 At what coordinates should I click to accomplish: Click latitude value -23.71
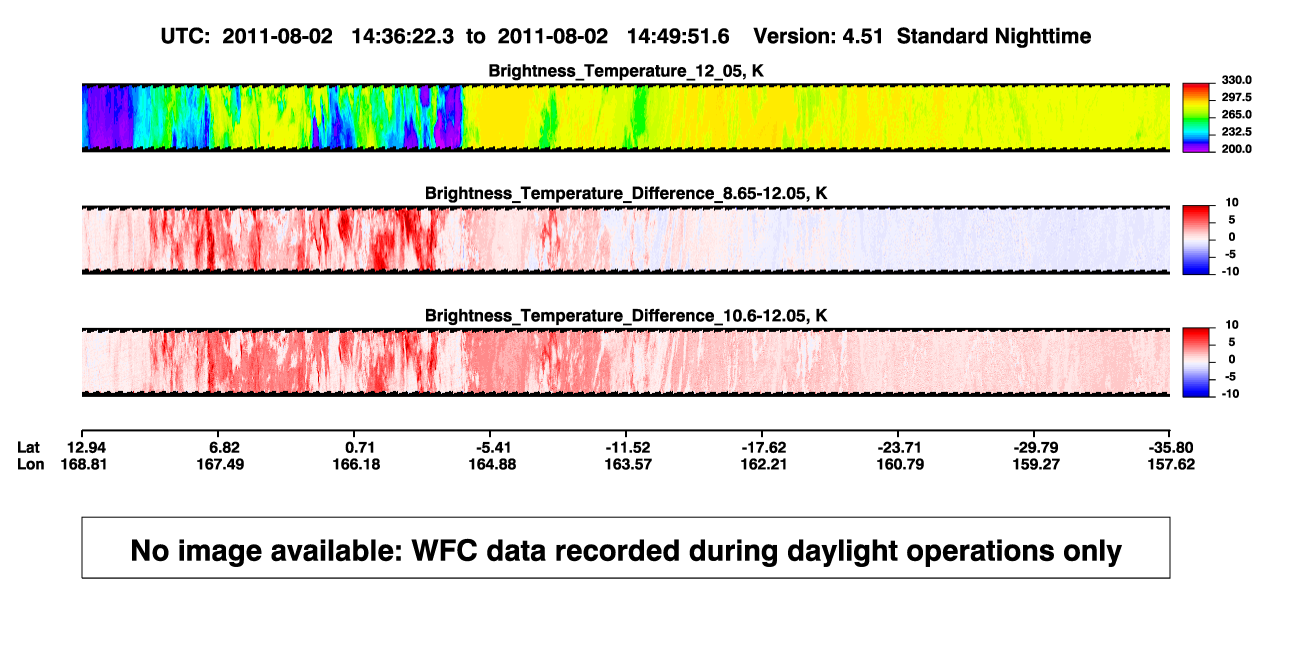pos(901,446)
